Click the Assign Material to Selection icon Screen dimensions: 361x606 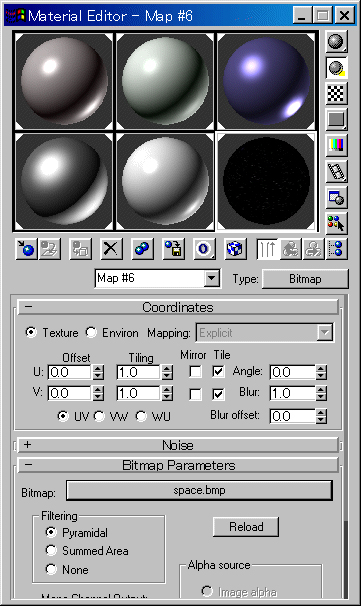(80, 249)
